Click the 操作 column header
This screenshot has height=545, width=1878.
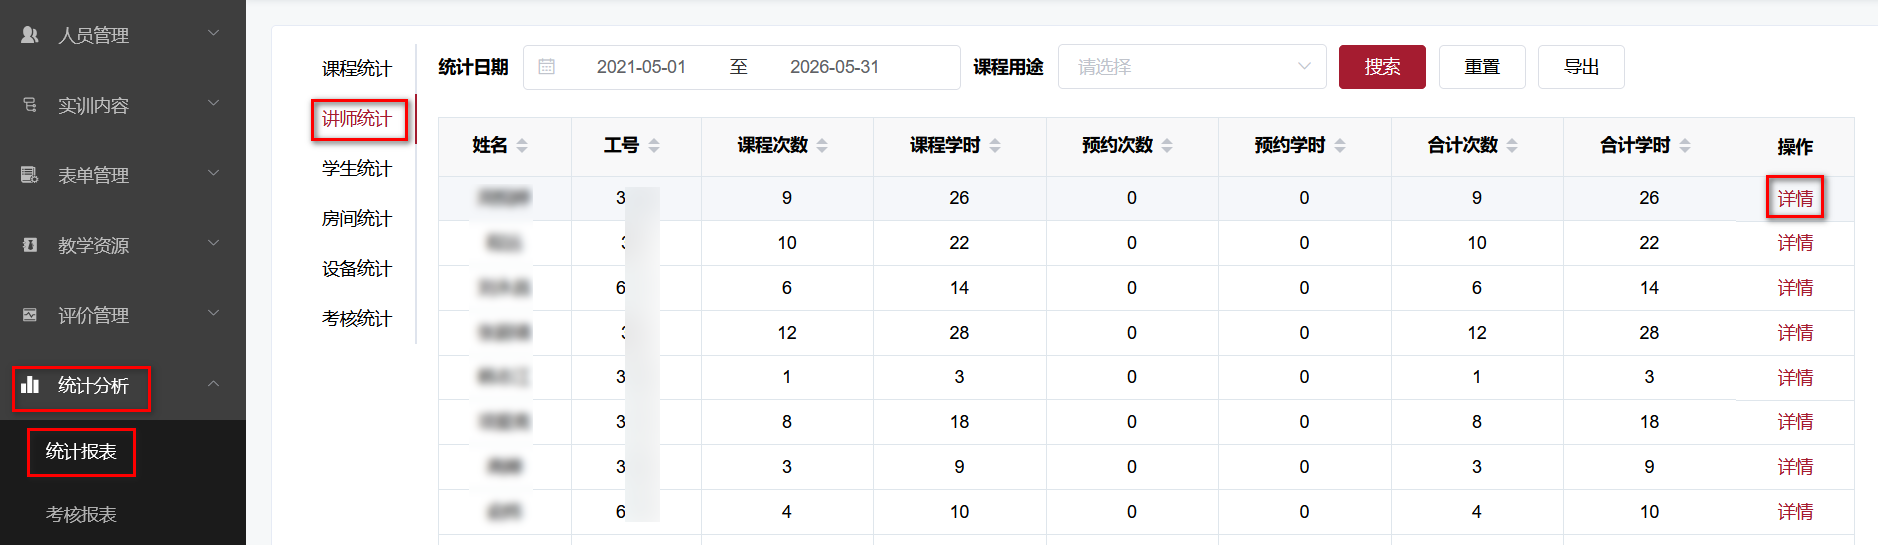(x=1795, y=147)
